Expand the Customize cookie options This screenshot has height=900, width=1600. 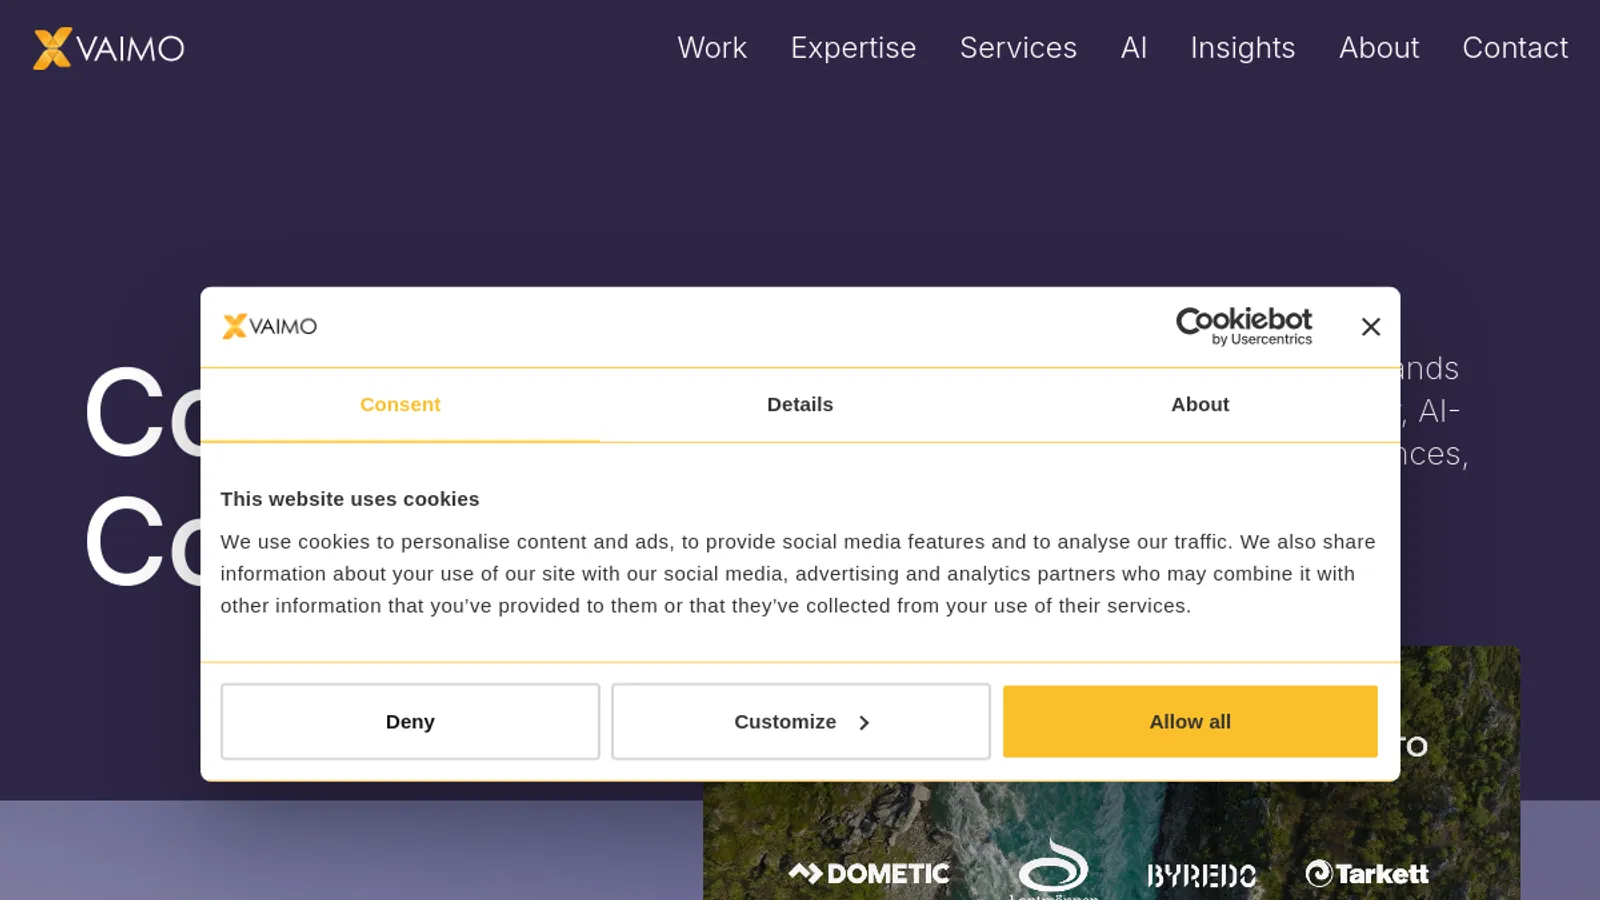click(x=801, y=722)
